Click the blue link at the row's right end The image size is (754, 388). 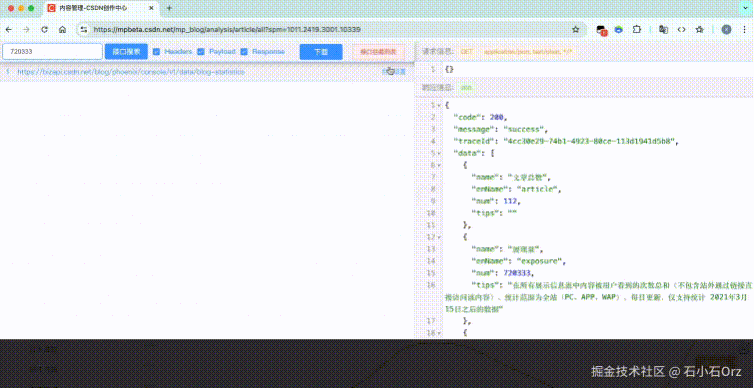tap(394, 72)
